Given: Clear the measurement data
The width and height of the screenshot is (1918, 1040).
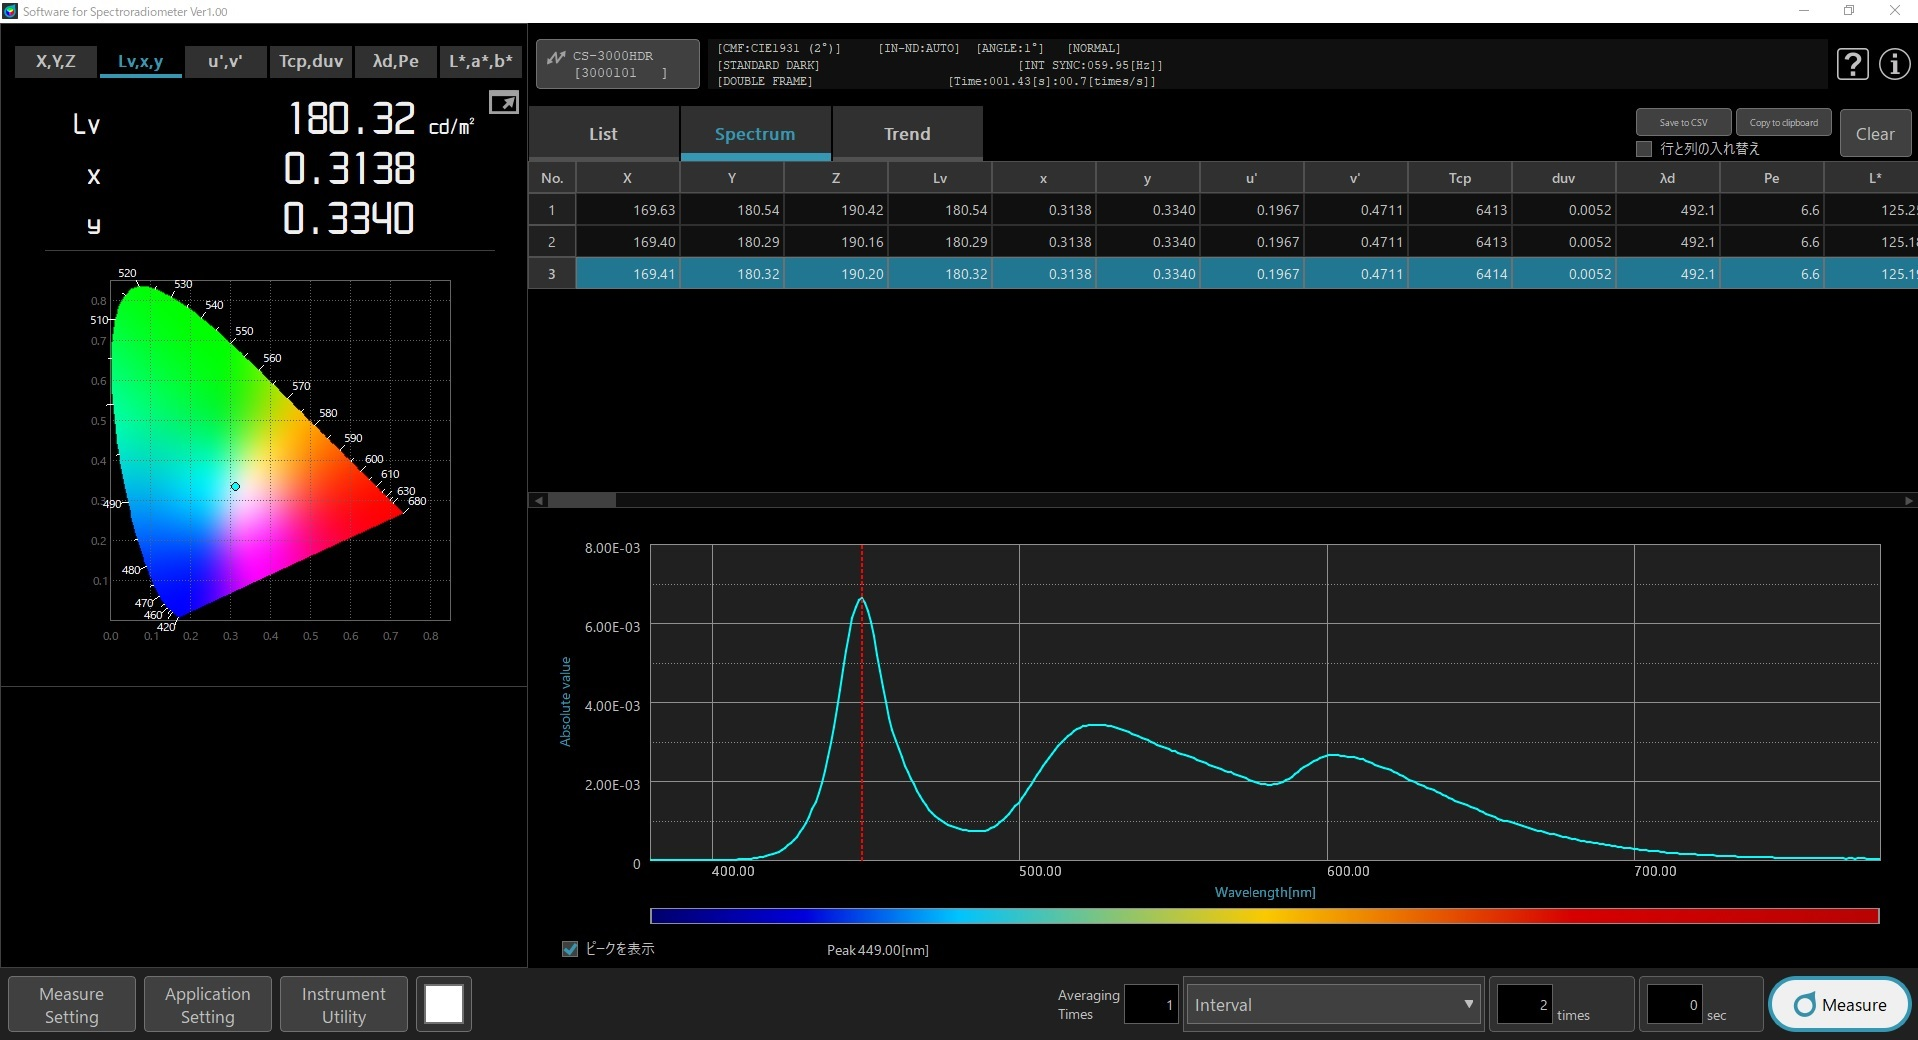Looking at the screenshot, I should tap(1874, 134).
